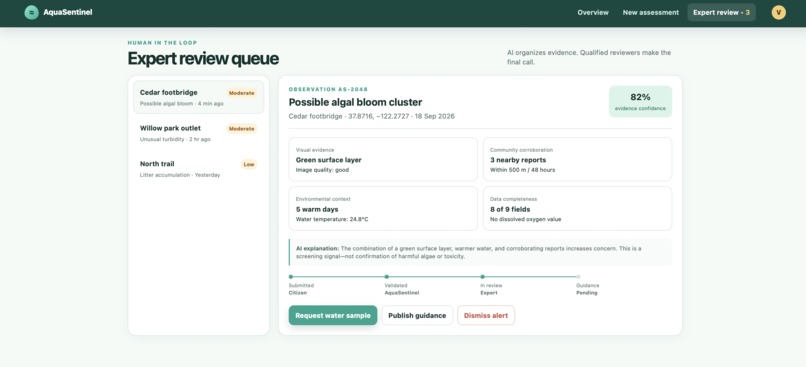
Task: Click the Possible algal bloom cluster heading
Action: (355, 102)
